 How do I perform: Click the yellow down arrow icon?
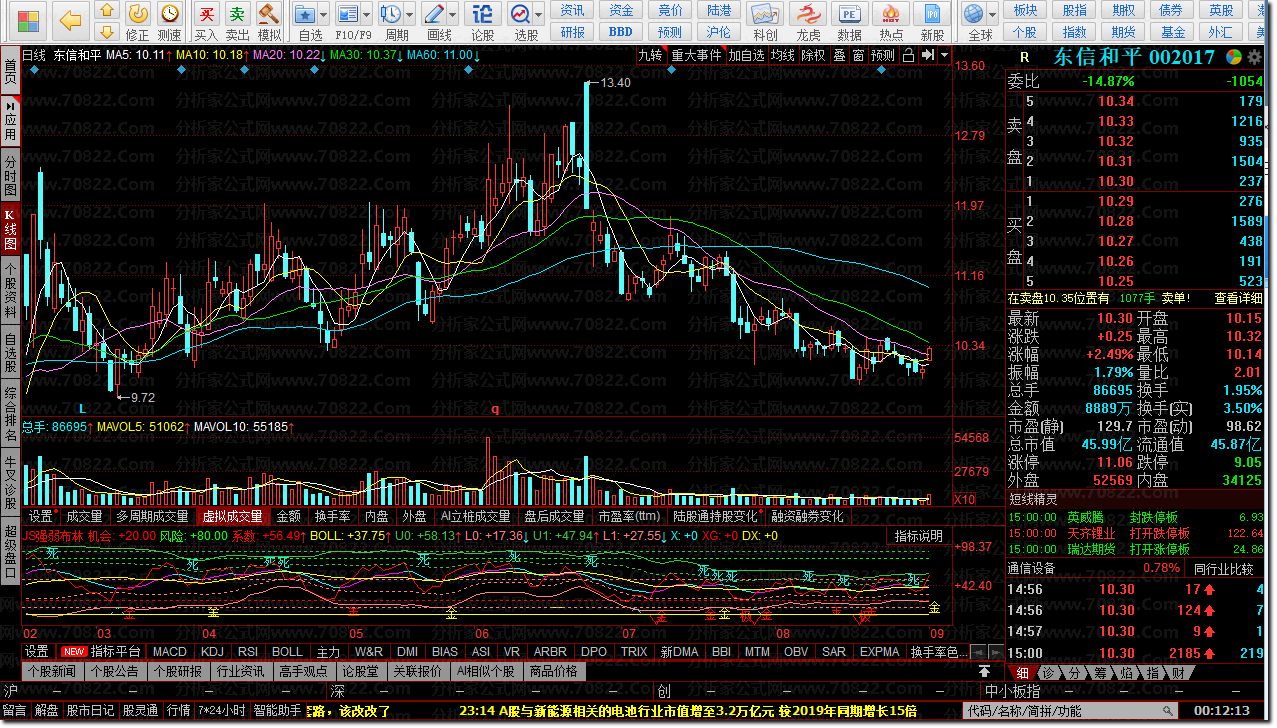(x=108, y=33)
